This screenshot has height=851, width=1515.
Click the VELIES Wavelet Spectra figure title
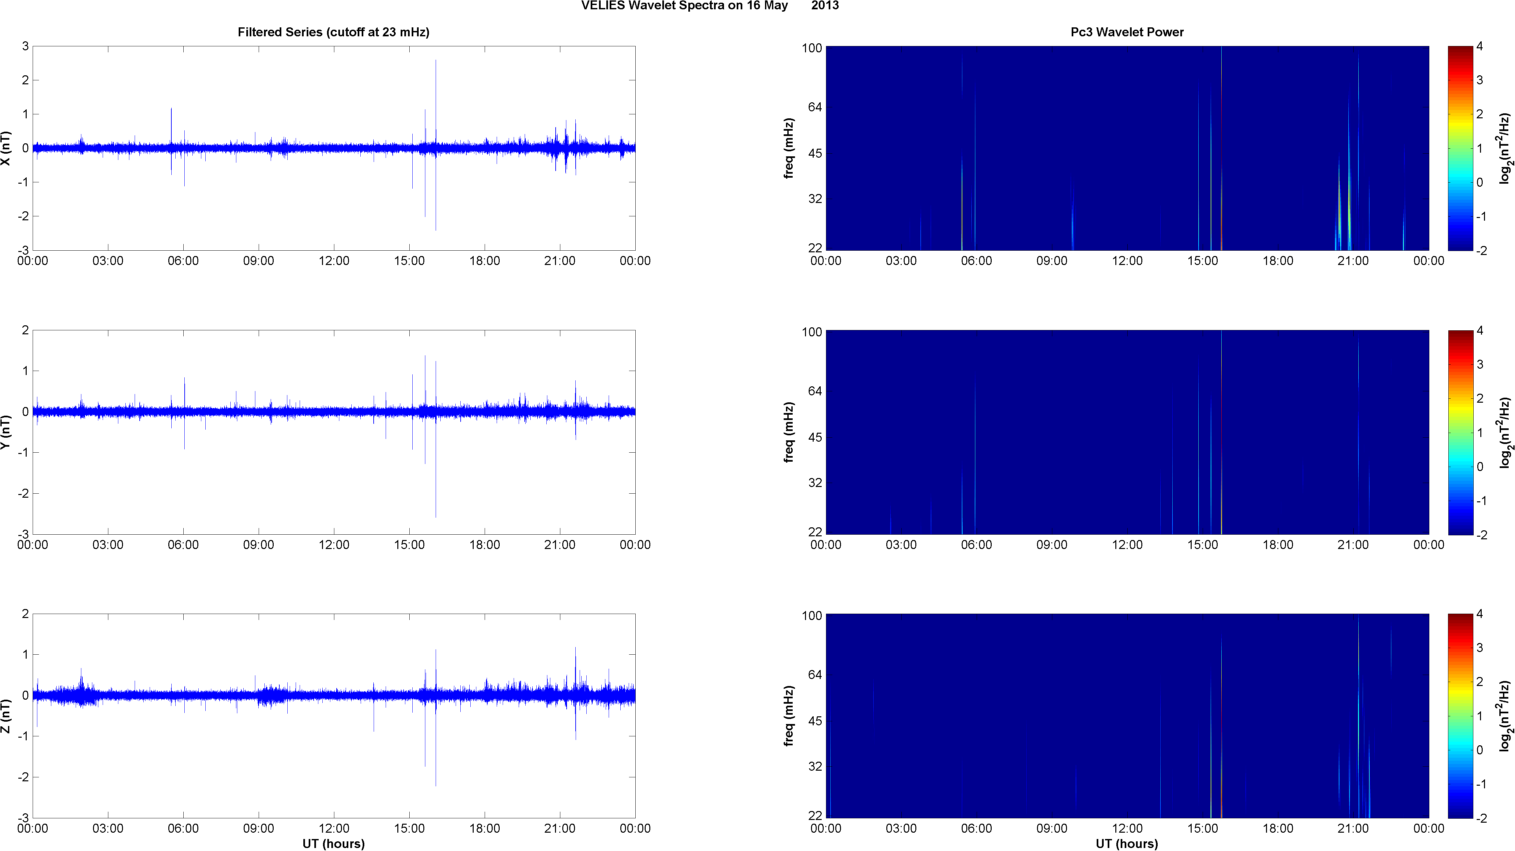pyautogui.click(x=710, y=6)
